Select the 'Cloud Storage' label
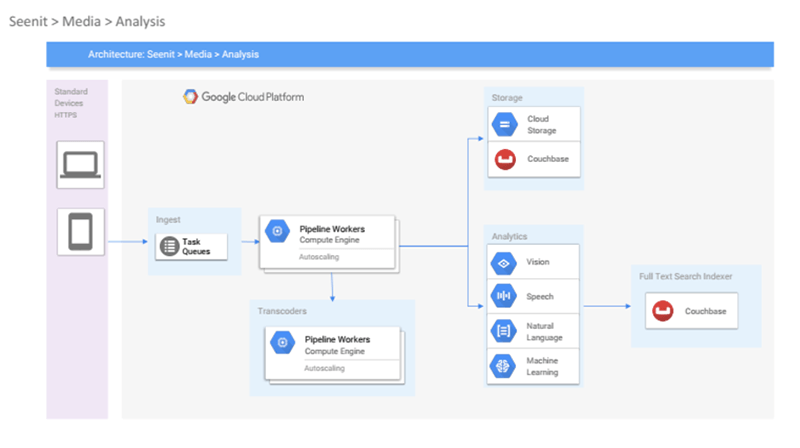Viewport: 800px width, 448px height. [542, 125]
